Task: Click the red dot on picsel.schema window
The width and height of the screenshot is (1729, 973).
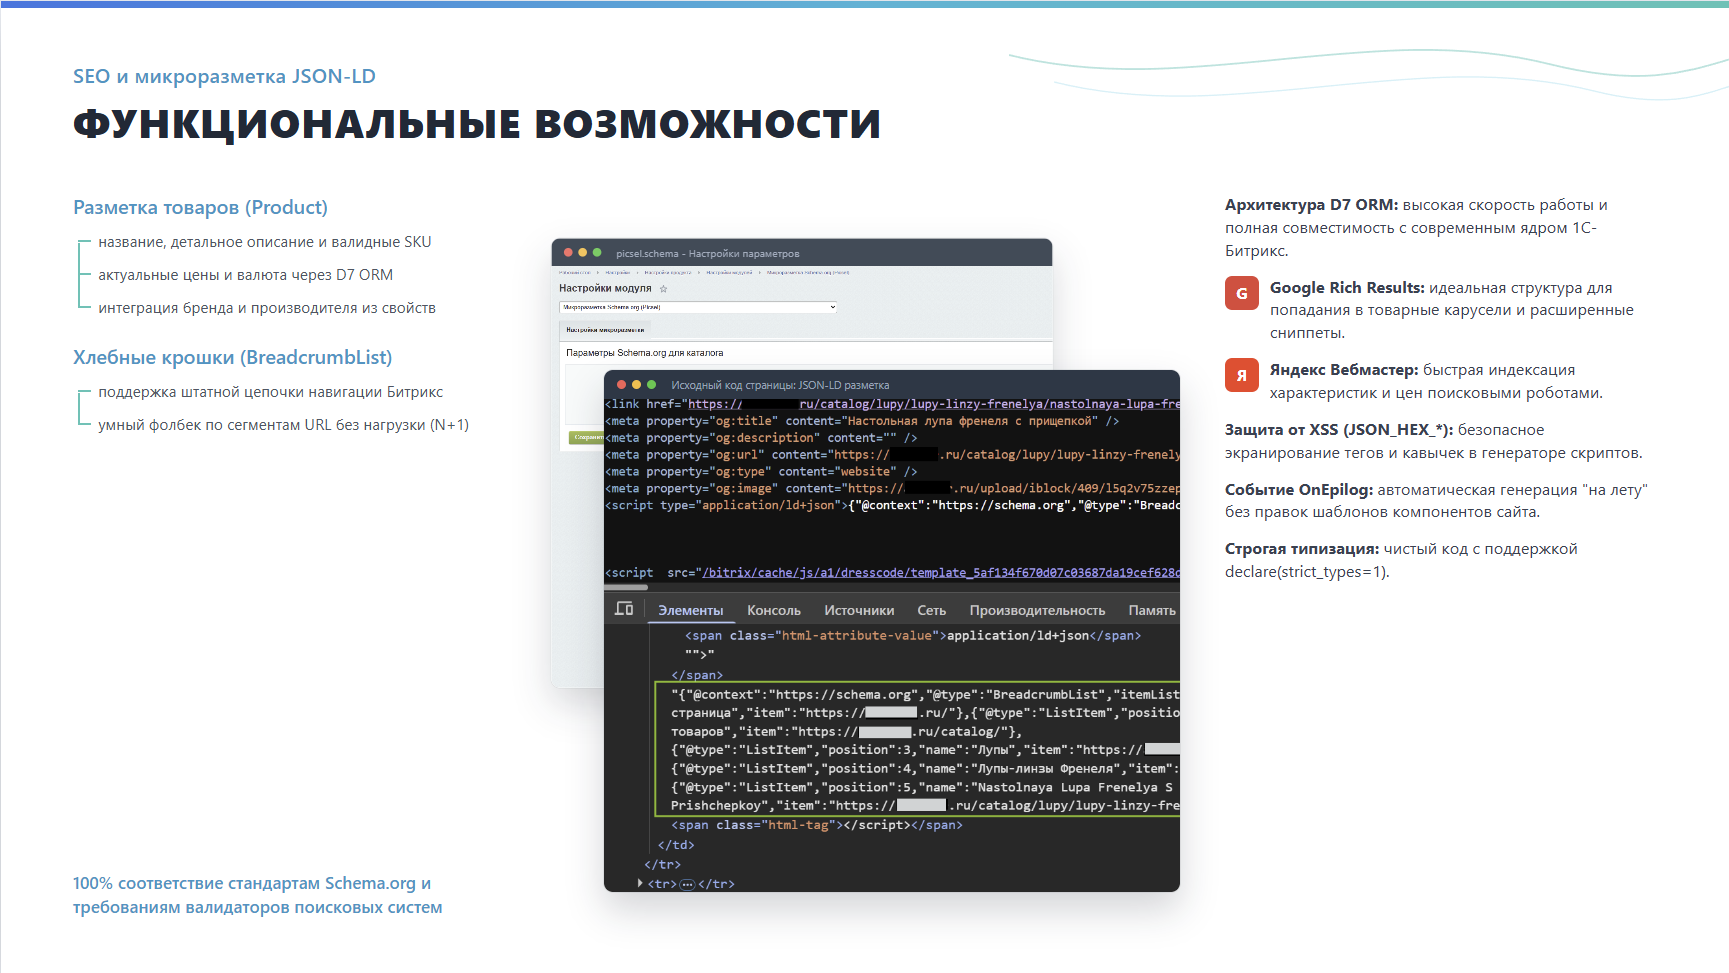Action: click(568, 253)
